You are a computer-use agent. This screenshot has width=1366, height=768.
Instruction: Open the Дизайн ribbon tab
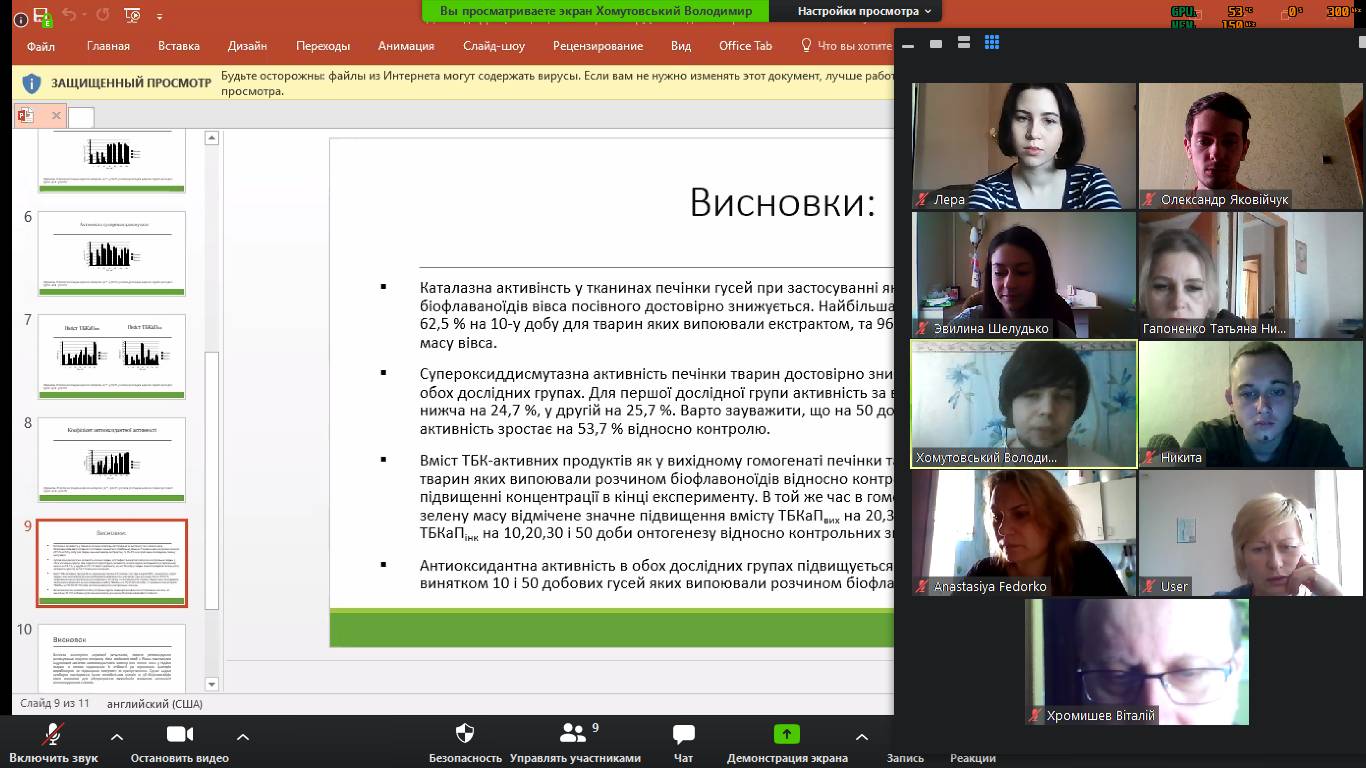point(247,46)
